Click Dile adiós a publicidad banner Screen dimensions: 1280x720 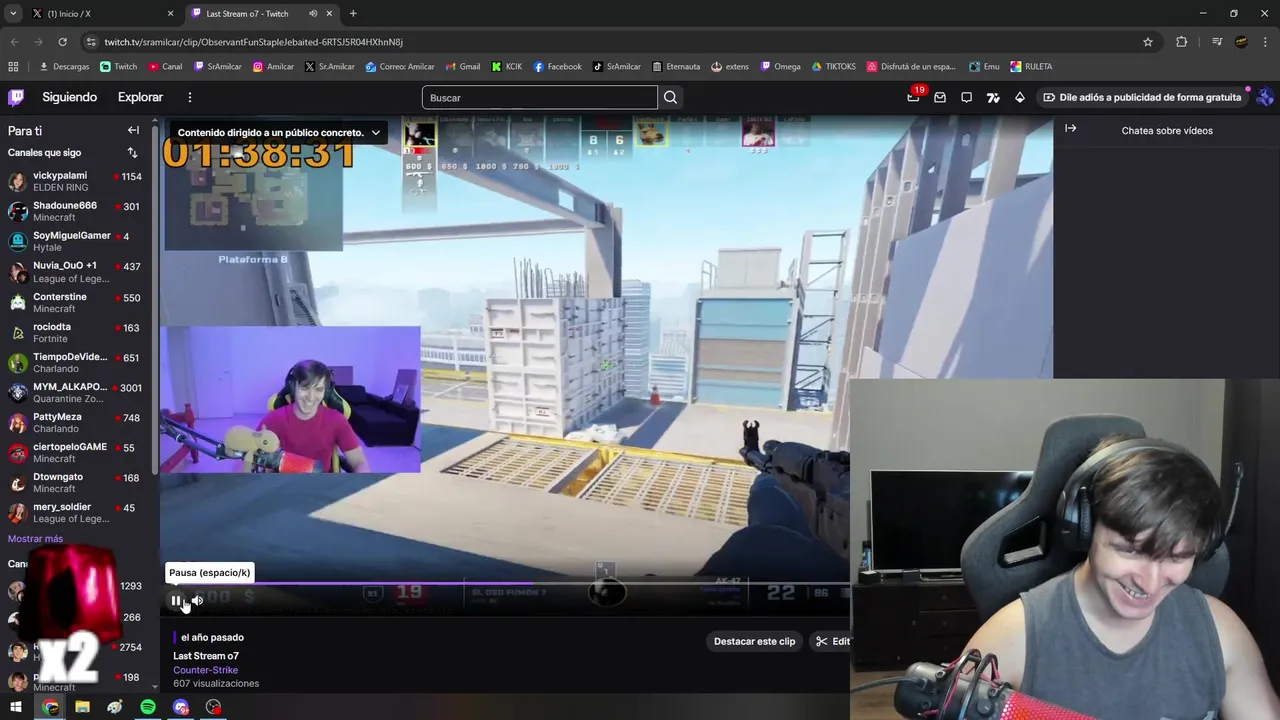tap(1142, 97)
